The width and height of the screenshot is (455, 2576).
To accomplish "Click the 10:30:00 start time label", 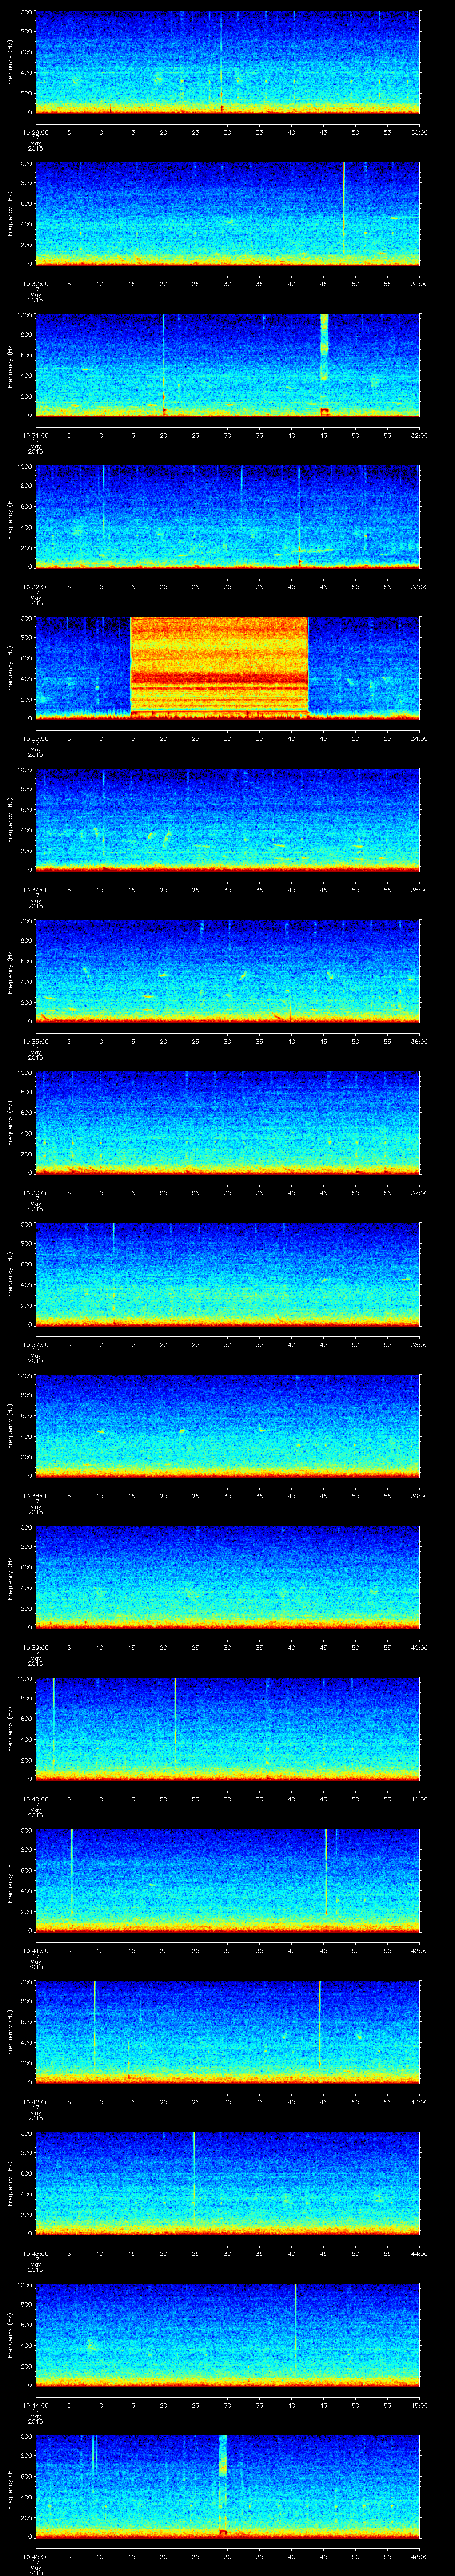I will coord(35,284).
